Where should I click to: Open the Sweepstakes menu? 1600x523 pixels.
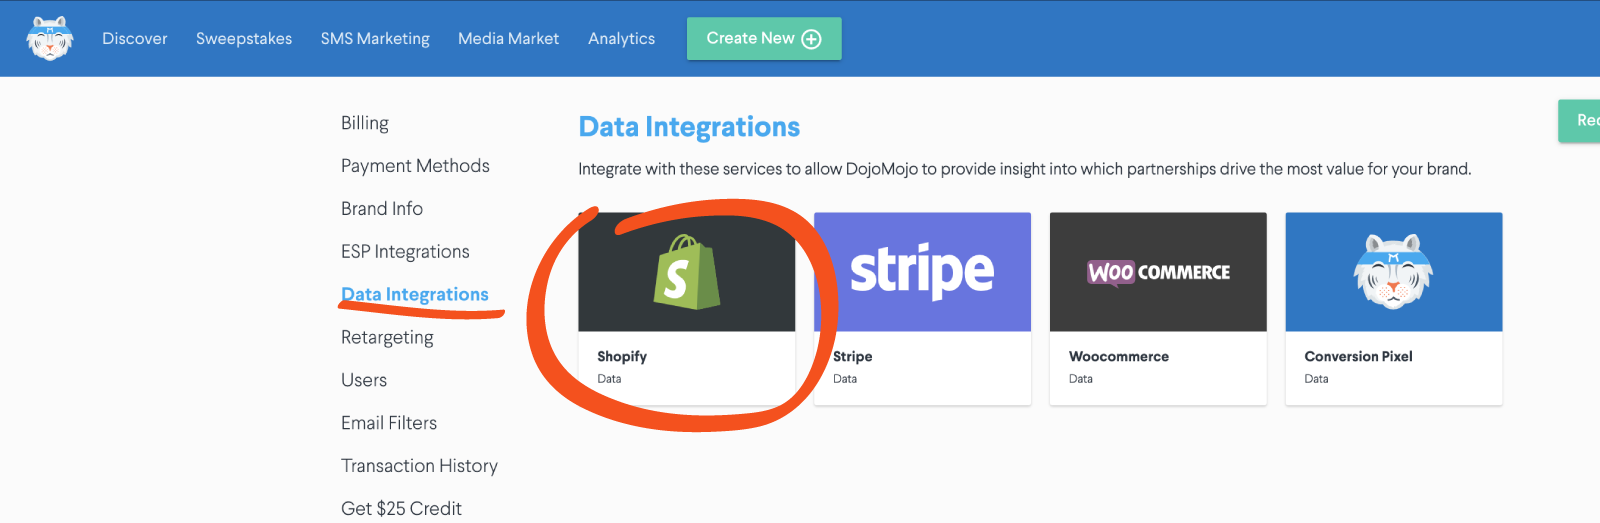pyautogui.click(x=244, y=38)
